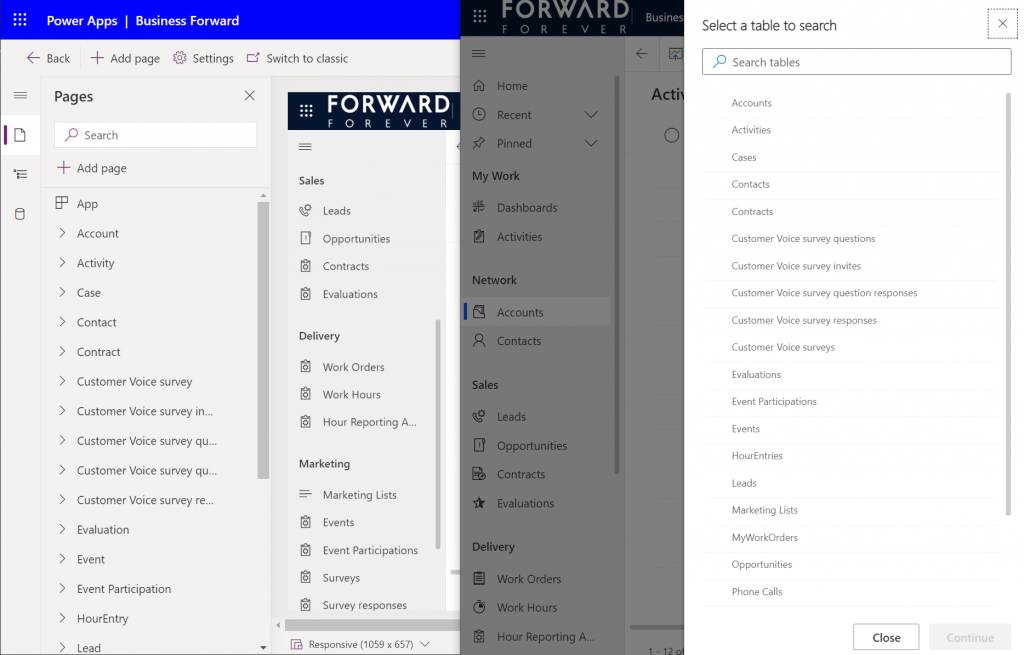Click the dimmed app's waffle launcher icon
This screenshot has width=1024, height=655.
(479, 16)
